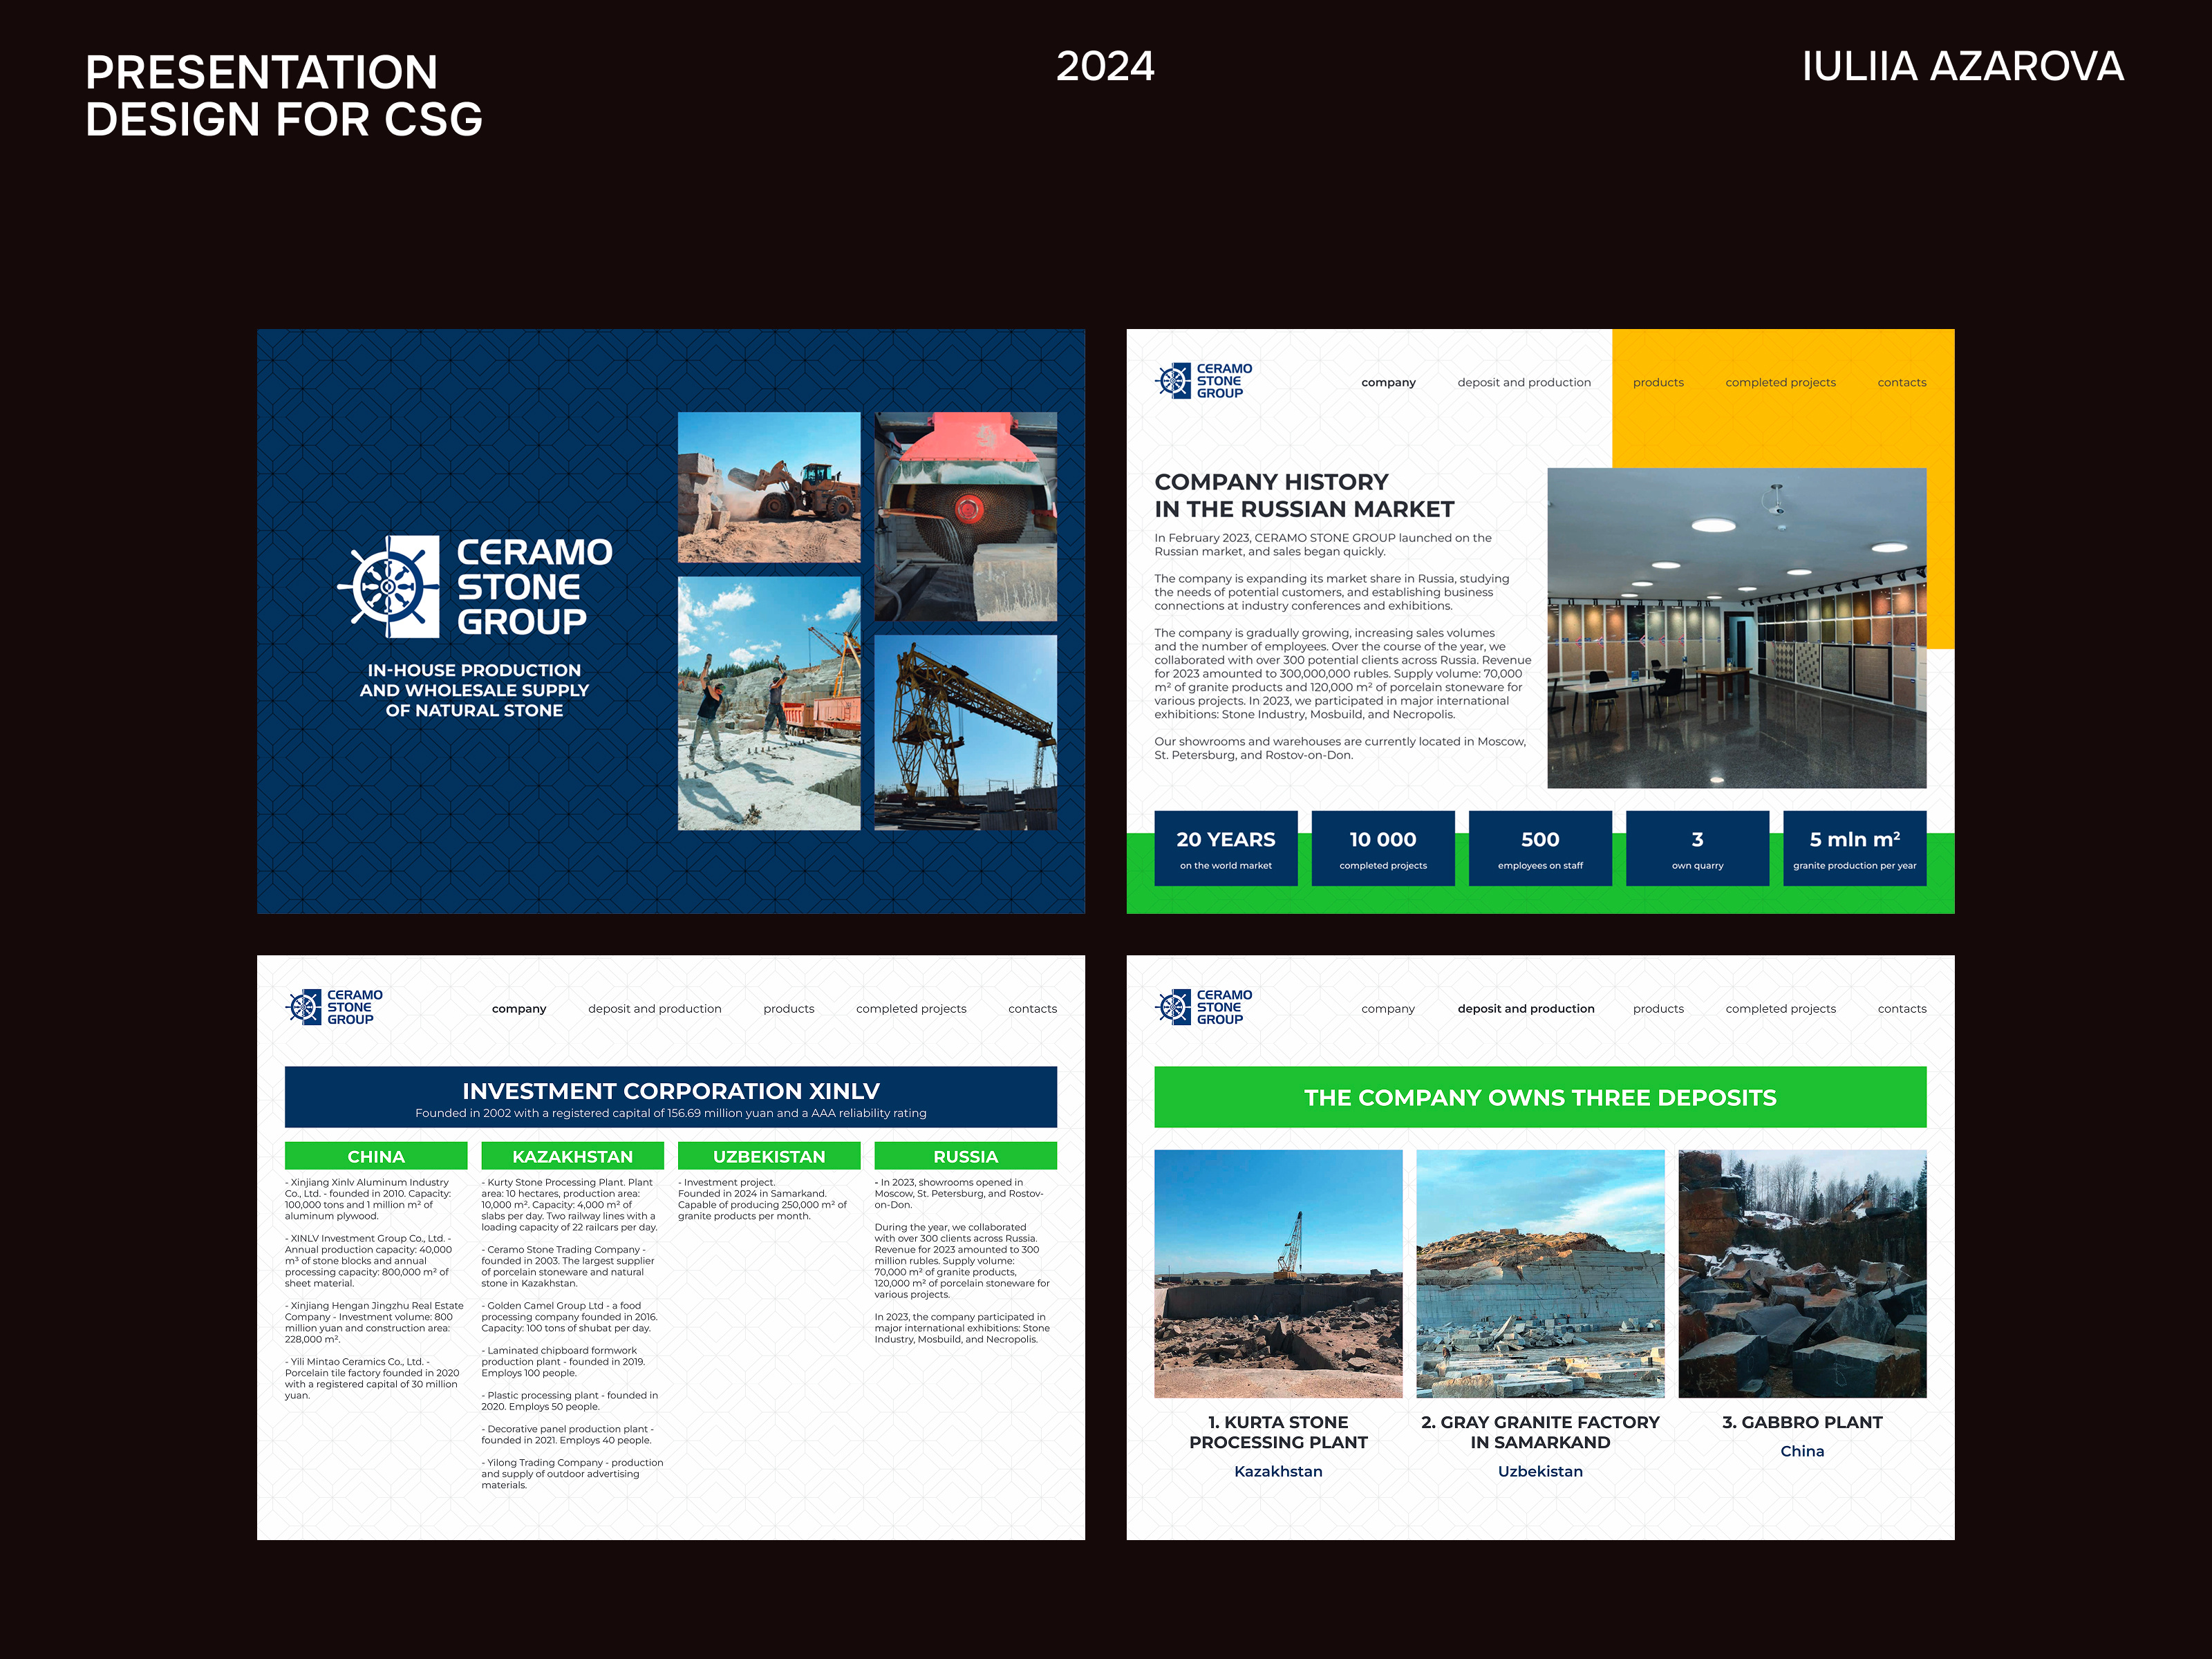Click the '2024' year text
The image size is (2212, 1659).
click(x=1105, y=67)
